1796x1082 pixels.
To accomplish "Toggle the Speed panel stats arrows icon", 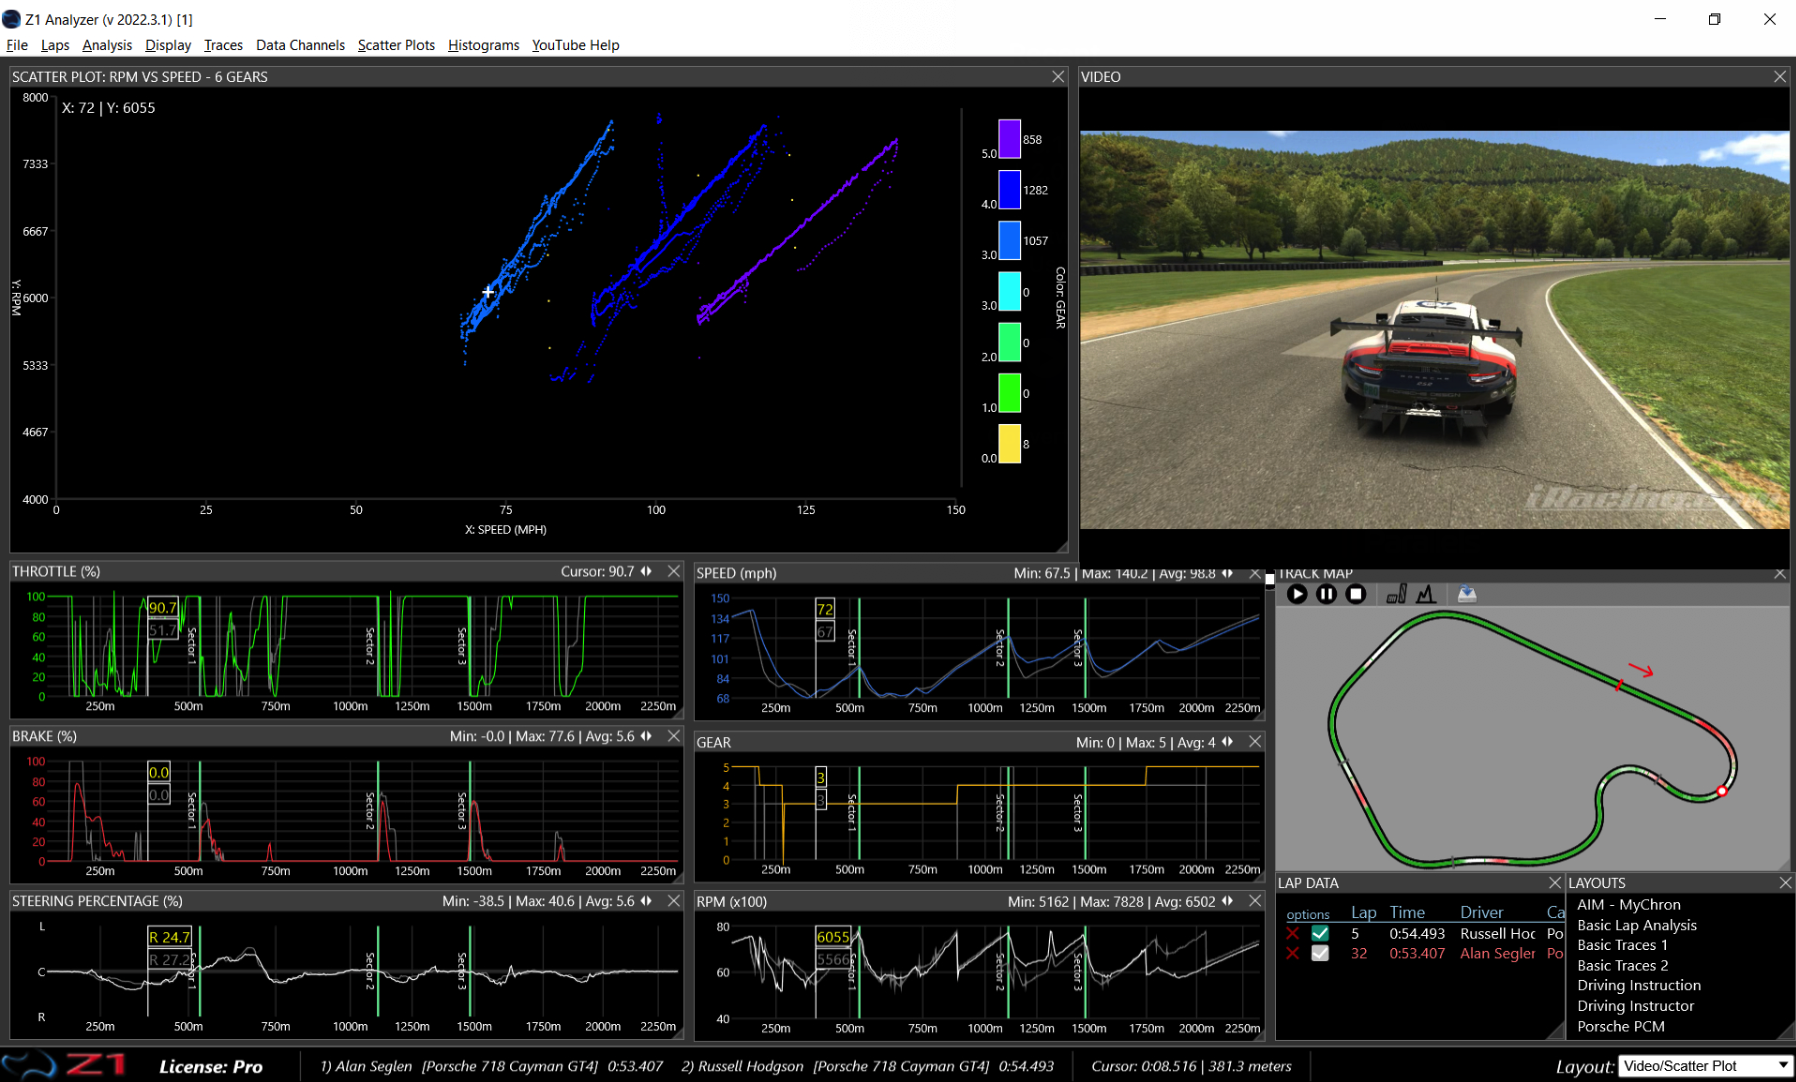I will click(1228, 573).
